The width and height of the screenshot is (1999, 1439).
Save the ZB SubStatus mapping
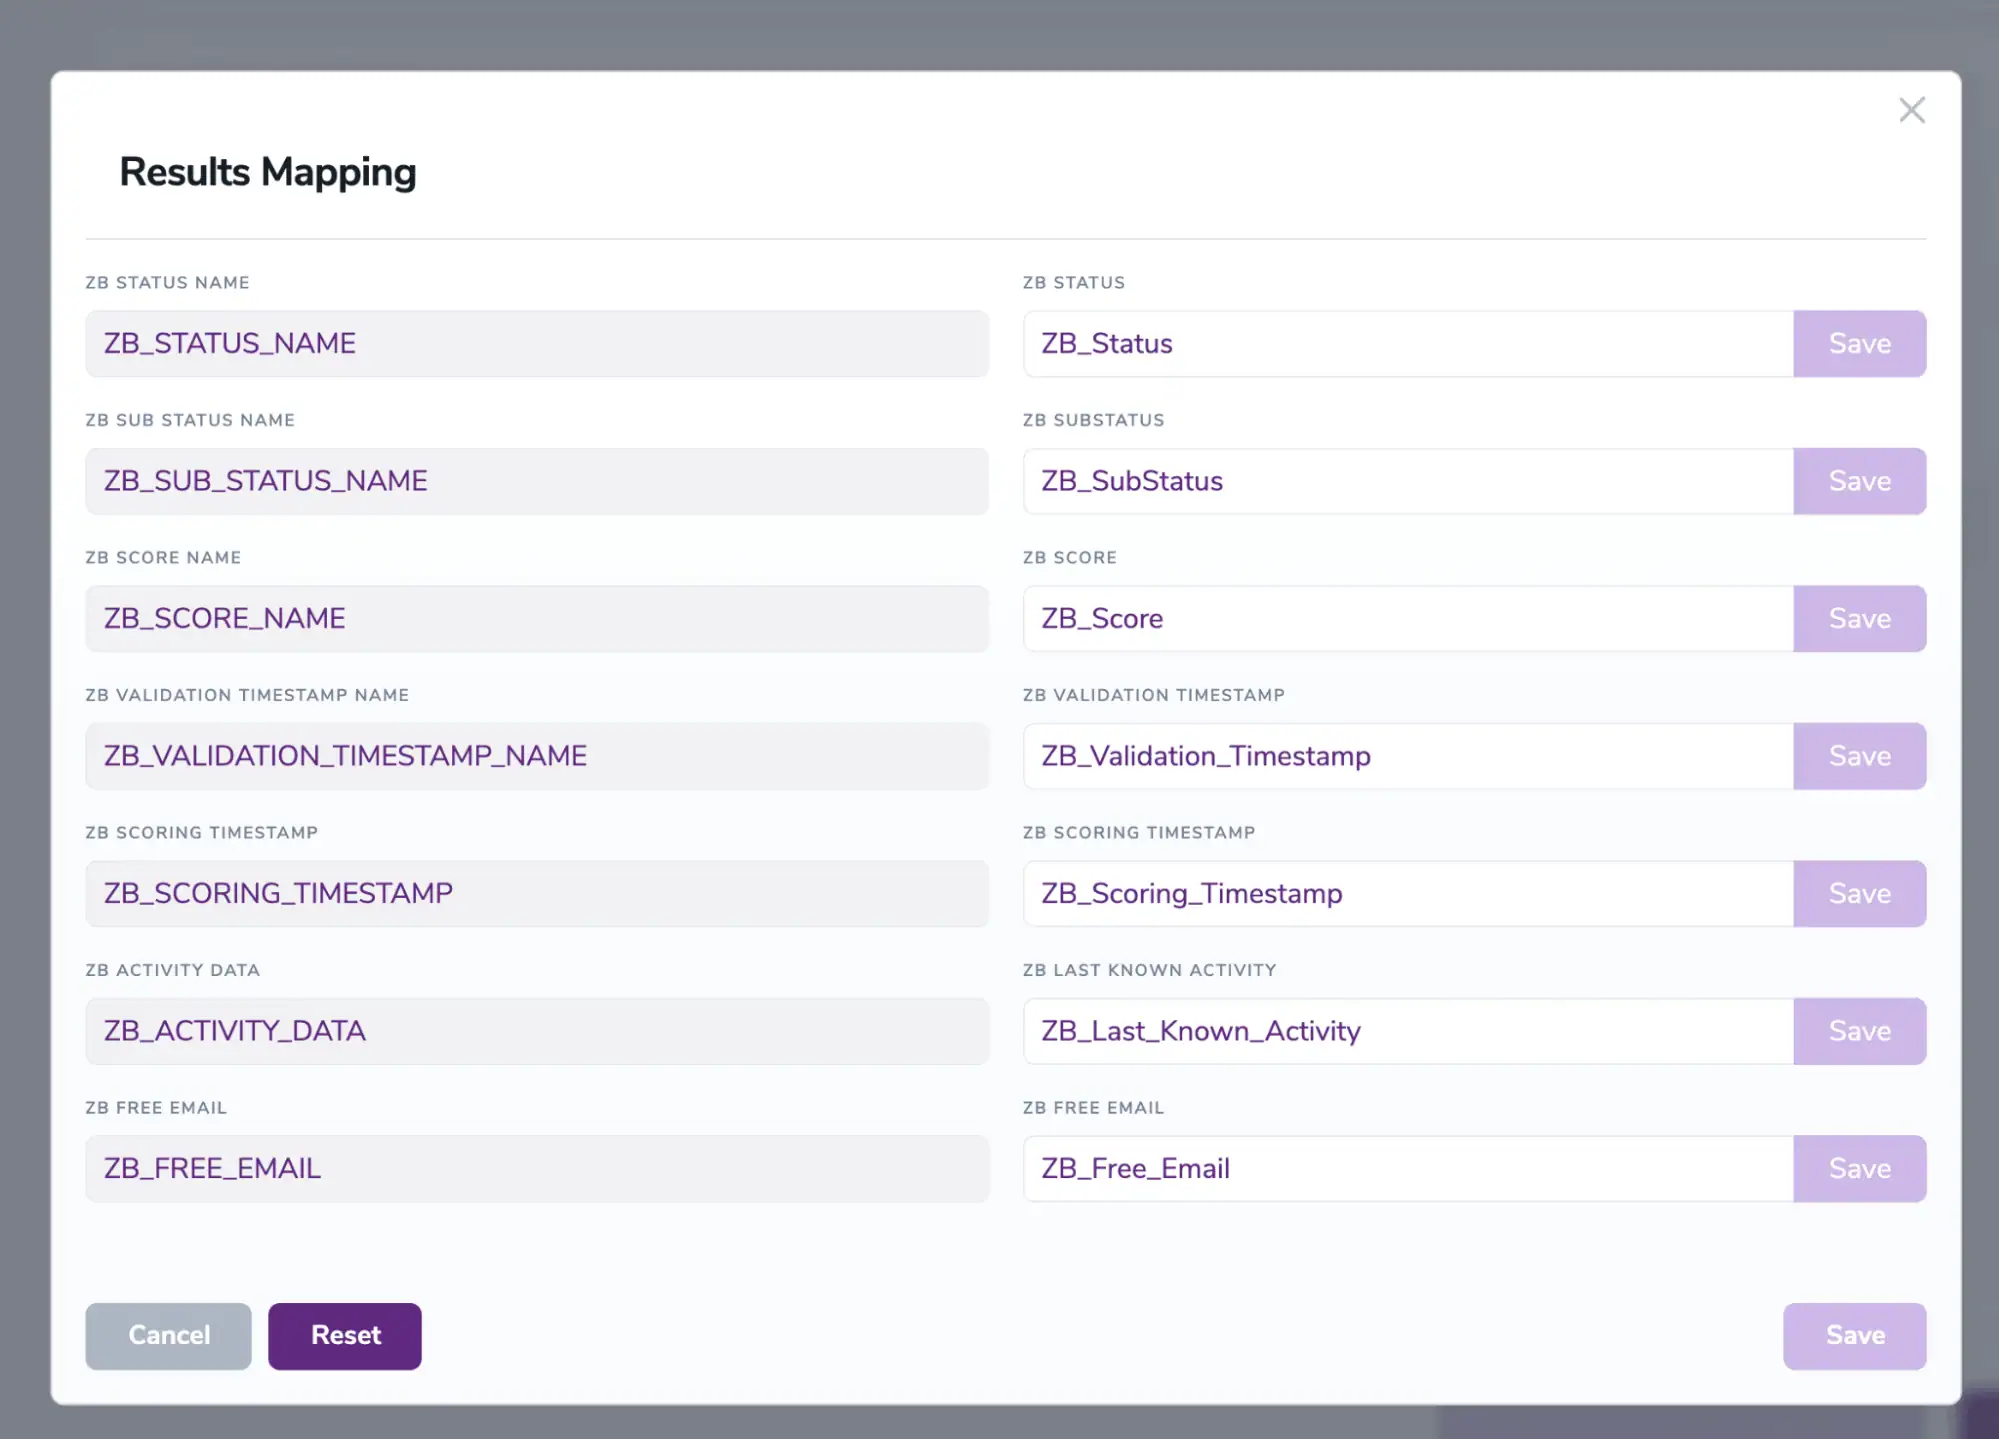point(1858,481)
